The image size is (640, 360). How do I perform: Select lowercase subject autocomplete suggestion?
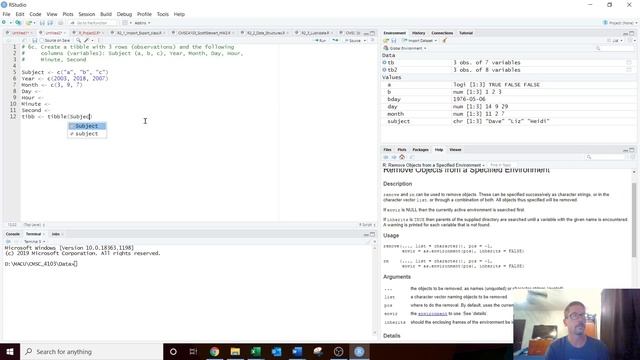[87, 133]
